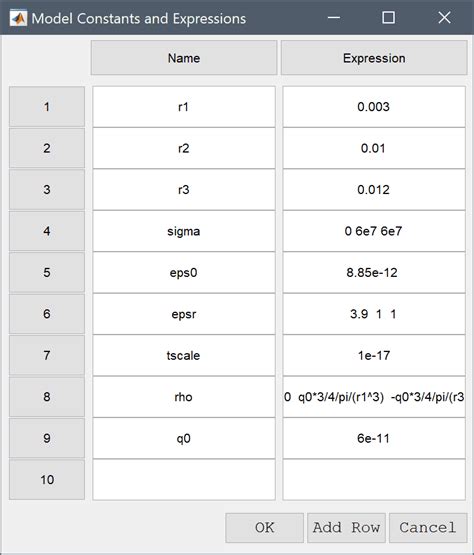
Task: Maximize the Model Constants window
Action: point(388,18)
